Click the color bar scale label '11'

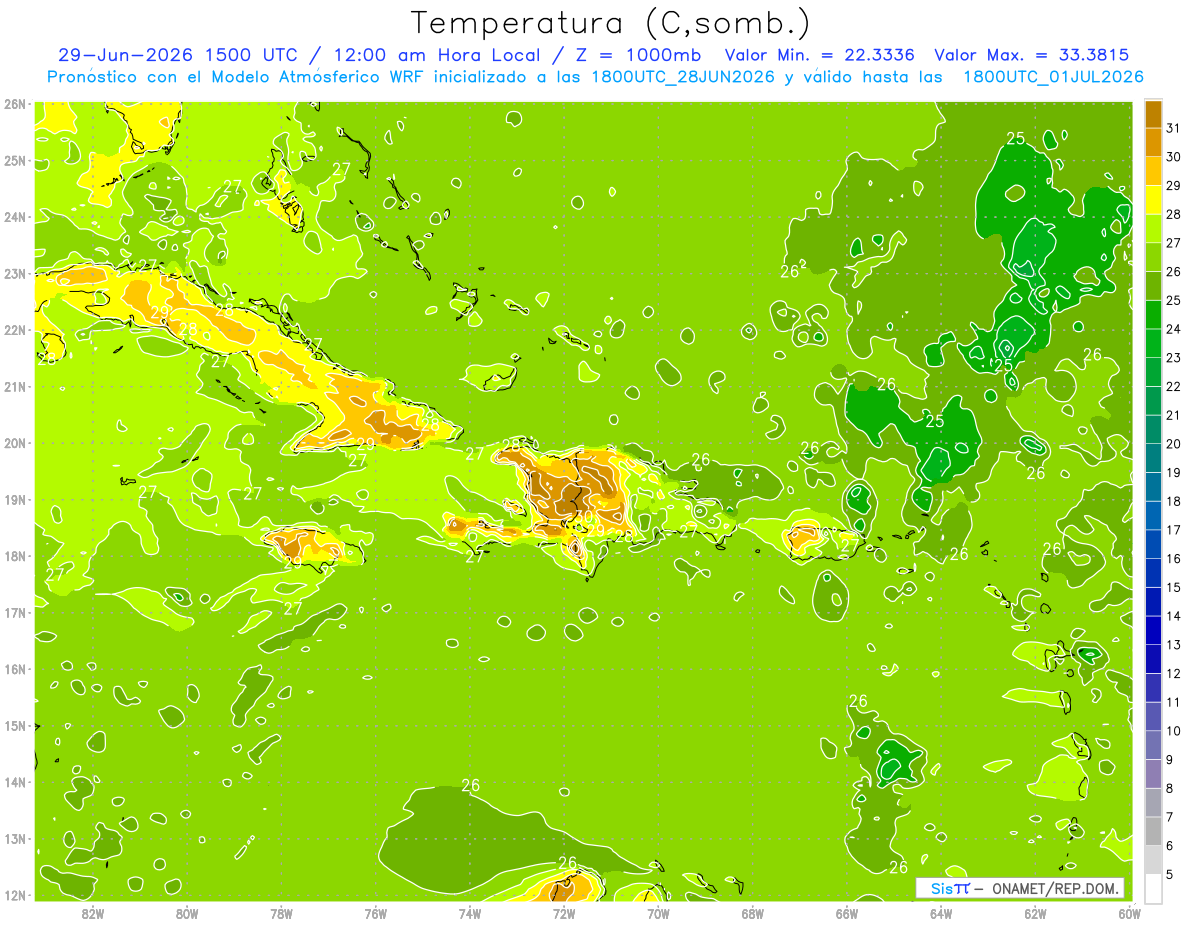(1174, 702)
